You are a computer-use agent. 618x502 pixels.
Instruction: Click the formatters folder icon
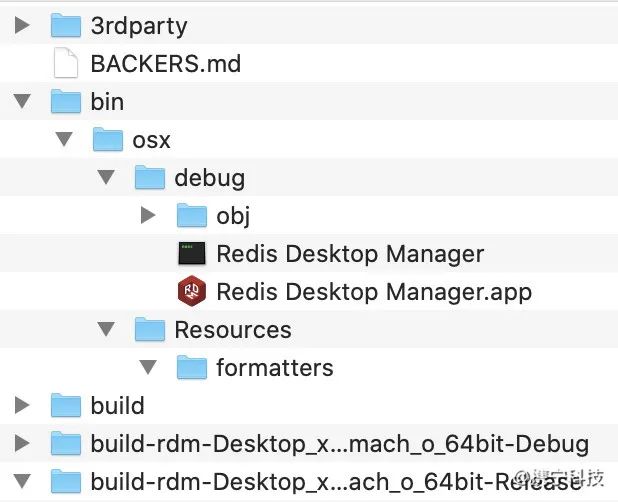click(x=192, y=367)
